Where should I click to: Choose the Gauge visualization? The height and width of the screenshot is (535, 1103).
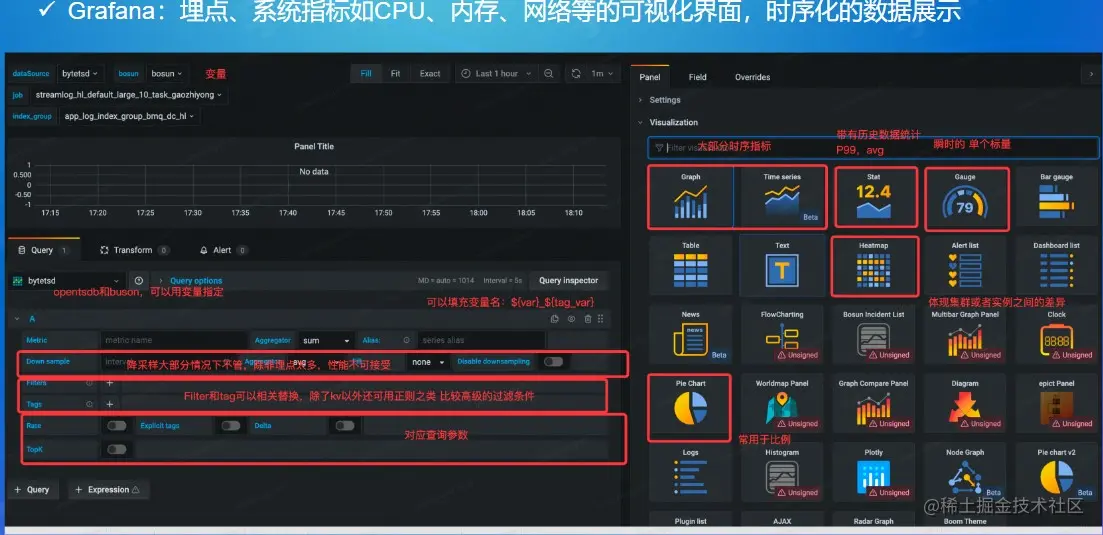(x=965, y=197)
